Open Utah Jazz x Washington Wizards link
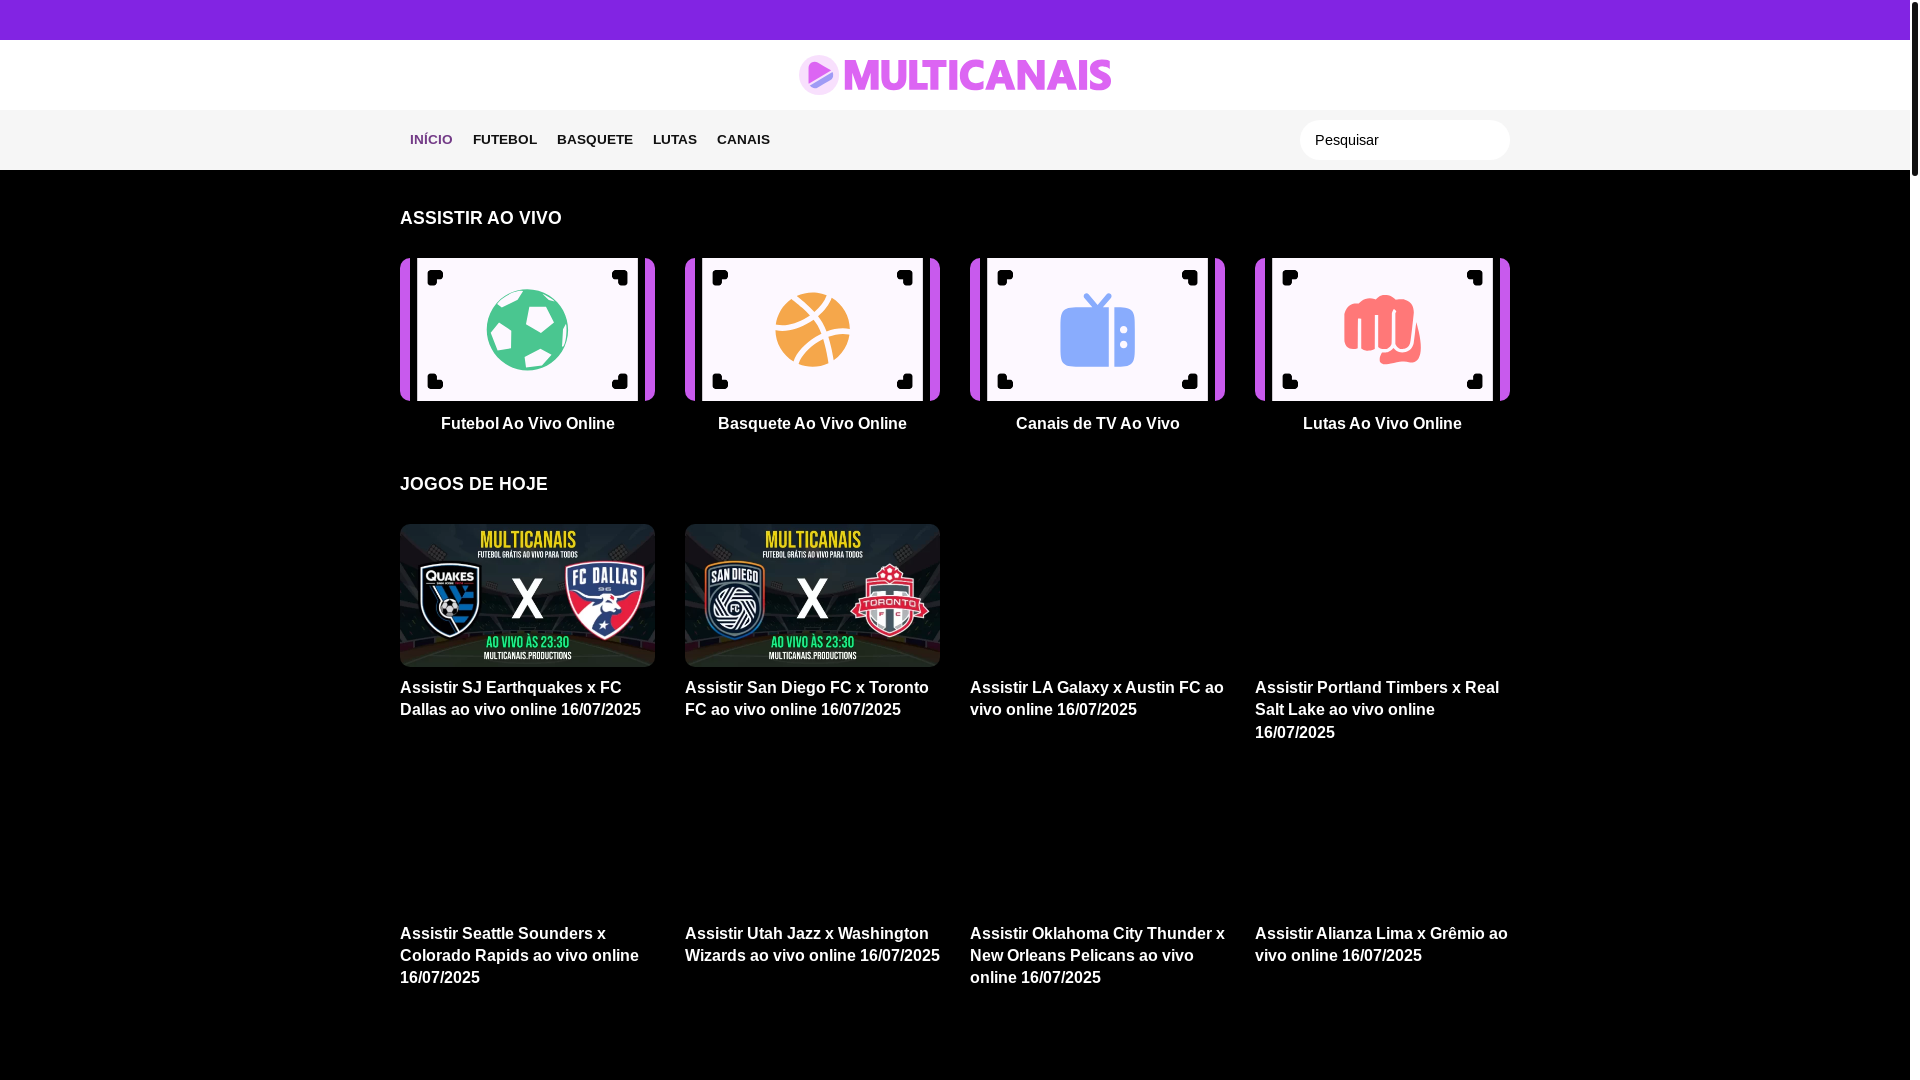 [x=812, y=945]
